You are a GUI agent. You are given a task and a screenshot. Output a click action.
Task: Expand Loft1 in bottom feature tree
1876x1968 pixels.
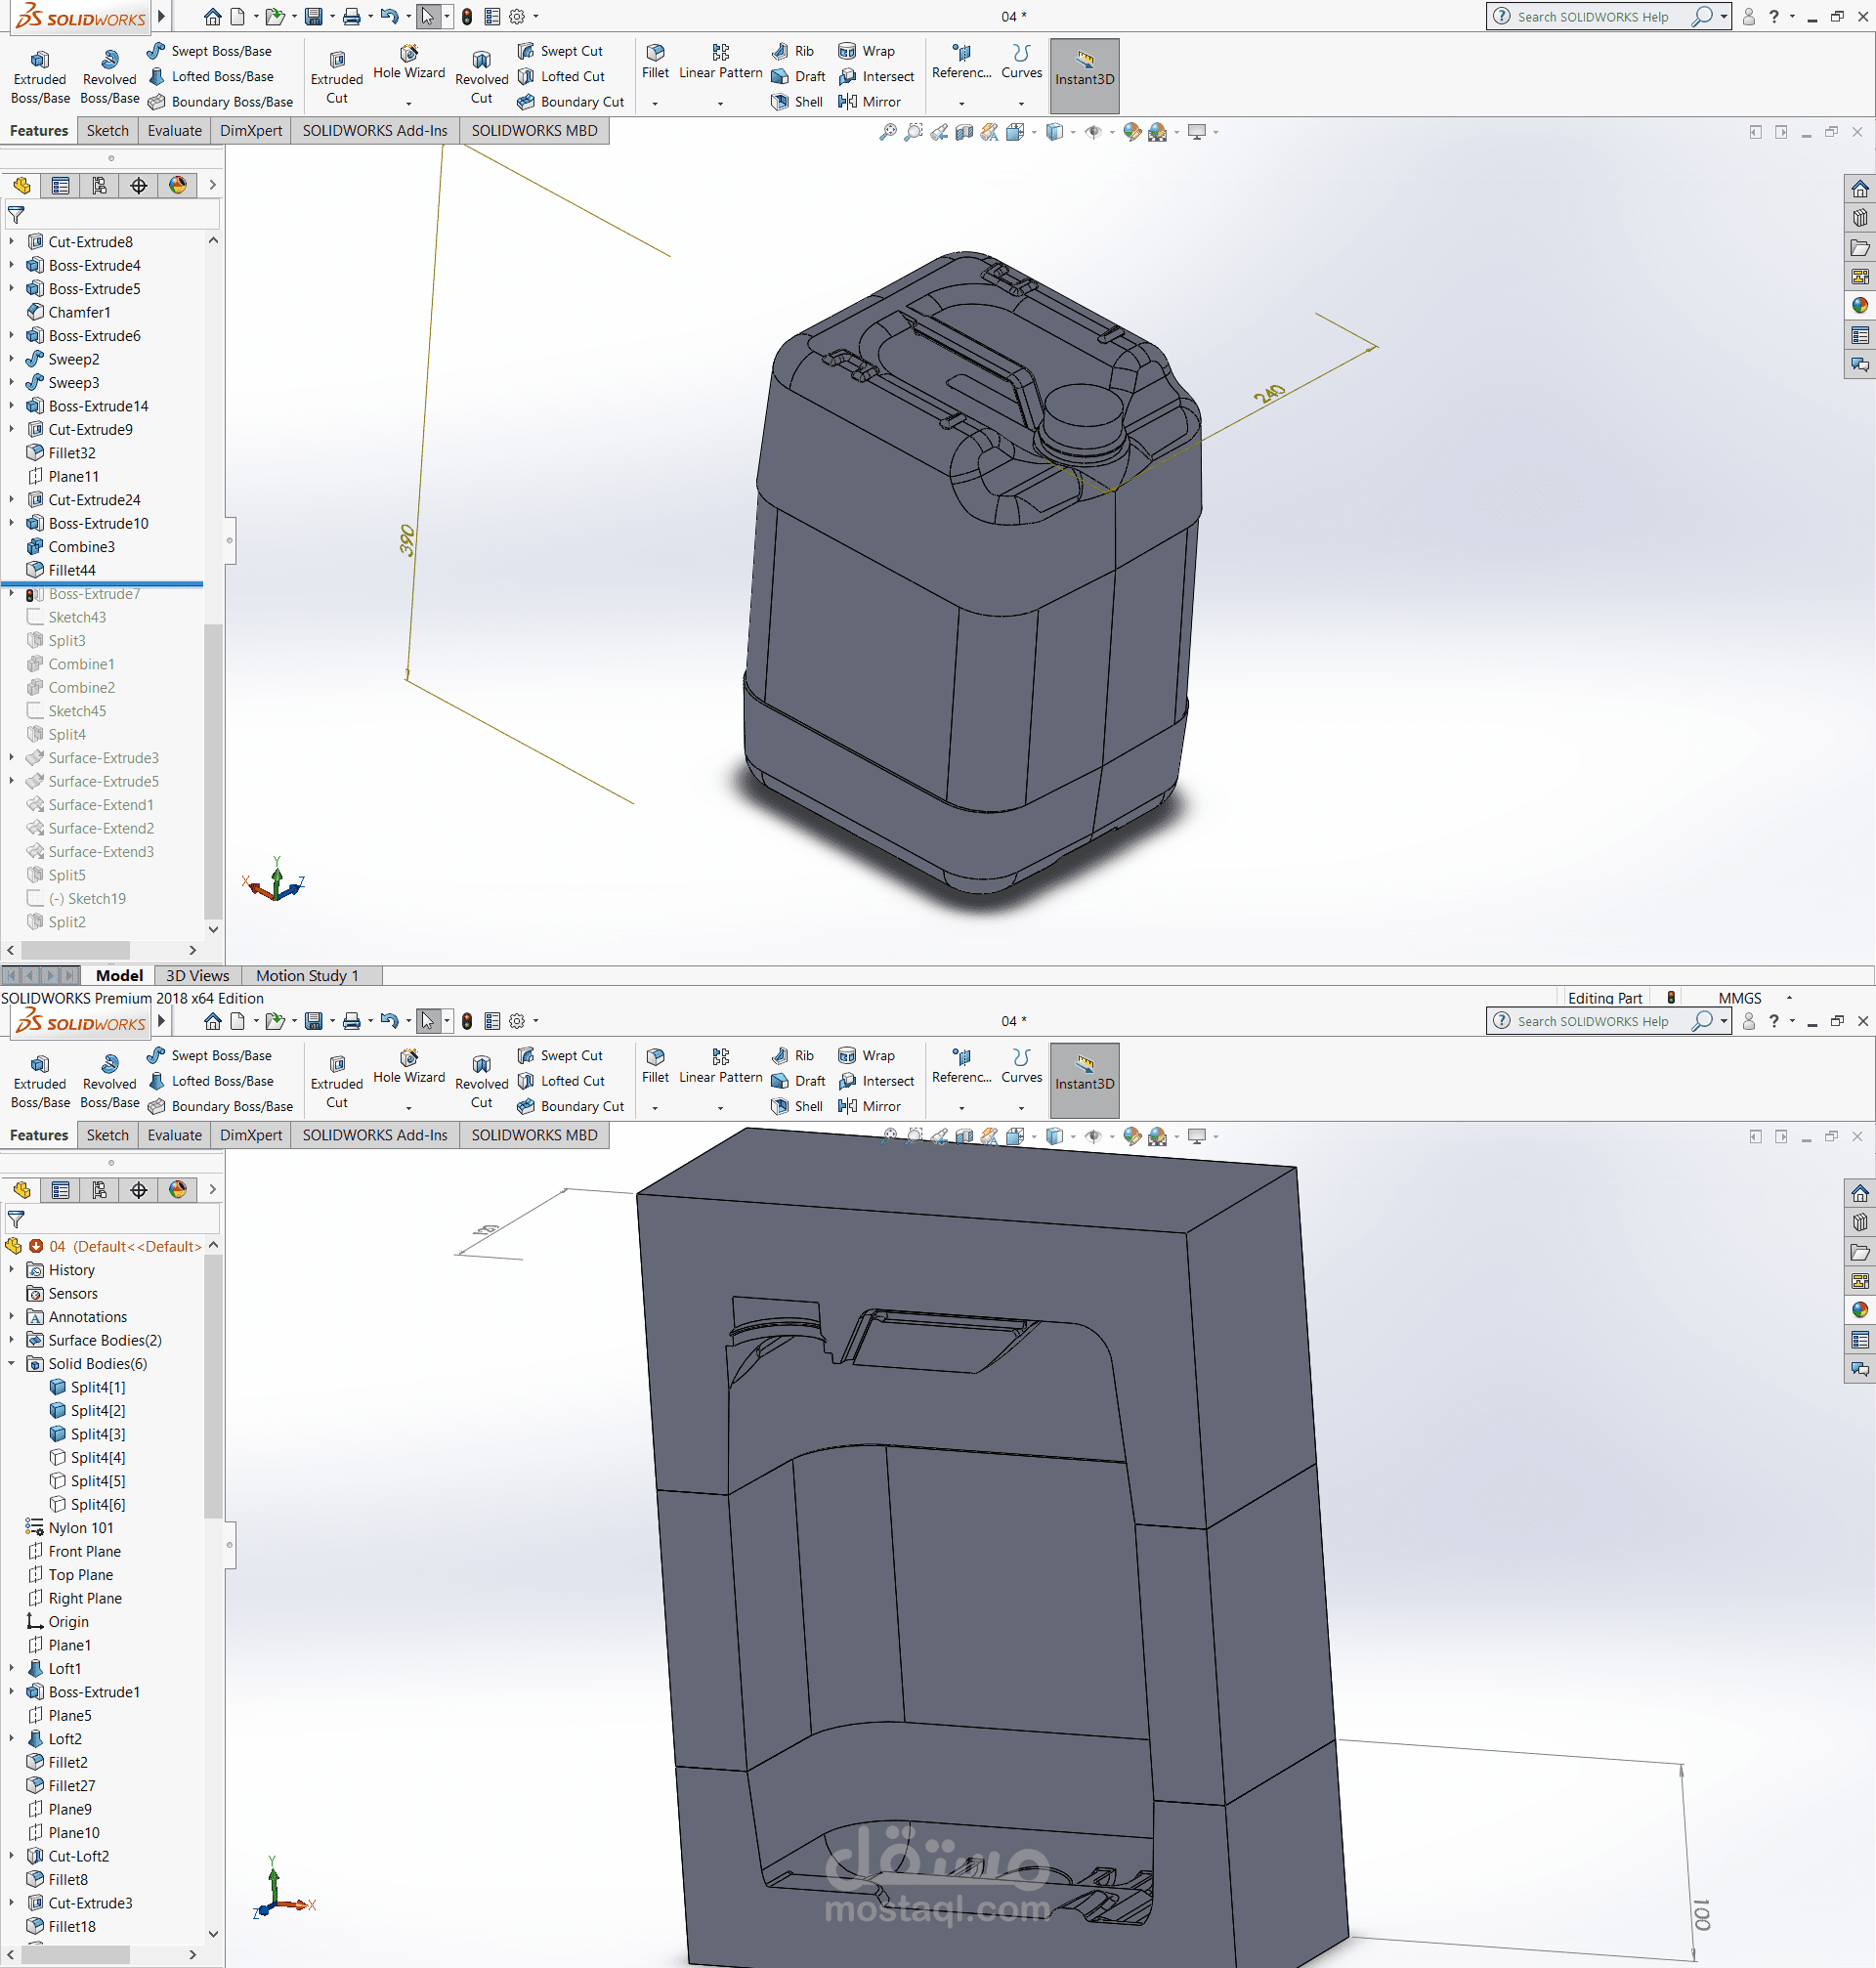(12, 1668)
